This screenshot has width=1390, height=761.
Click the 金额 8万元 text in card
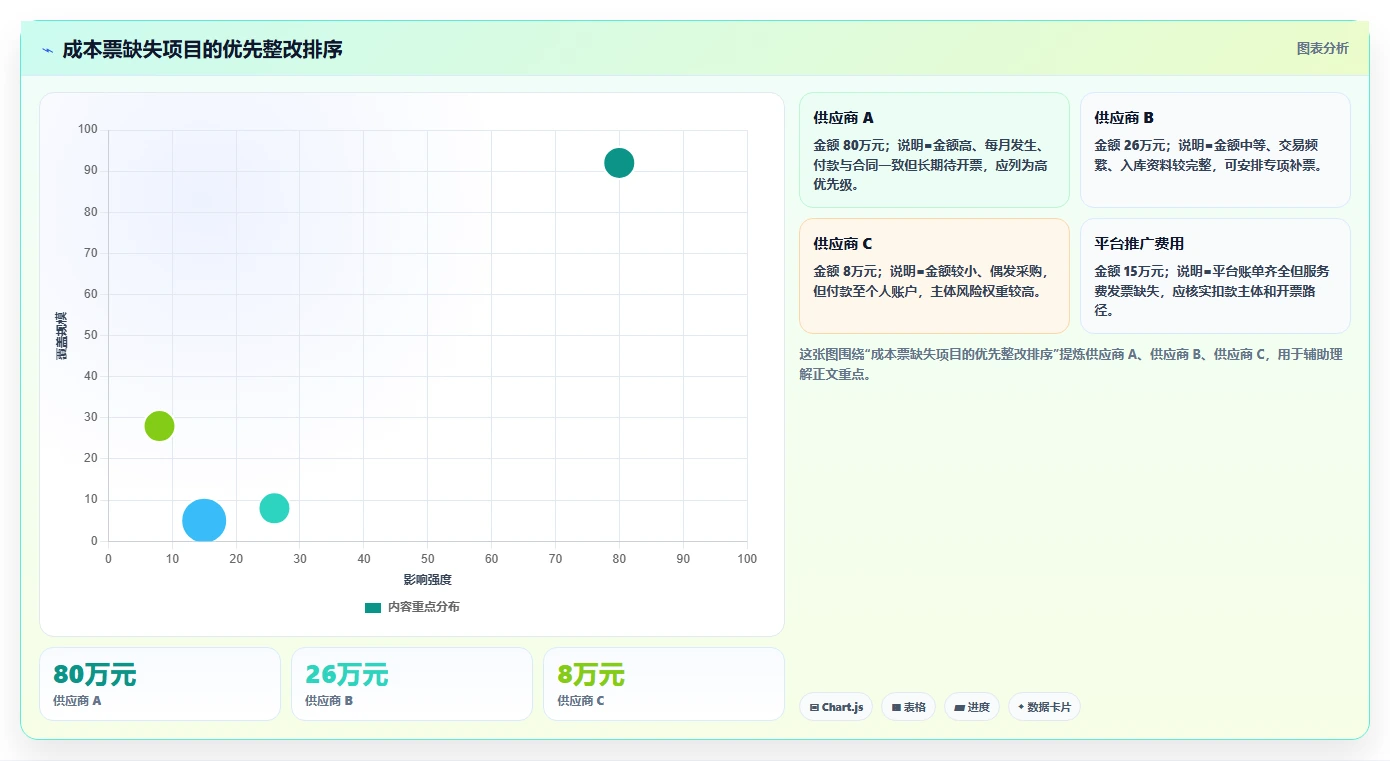tap(845, 271)
